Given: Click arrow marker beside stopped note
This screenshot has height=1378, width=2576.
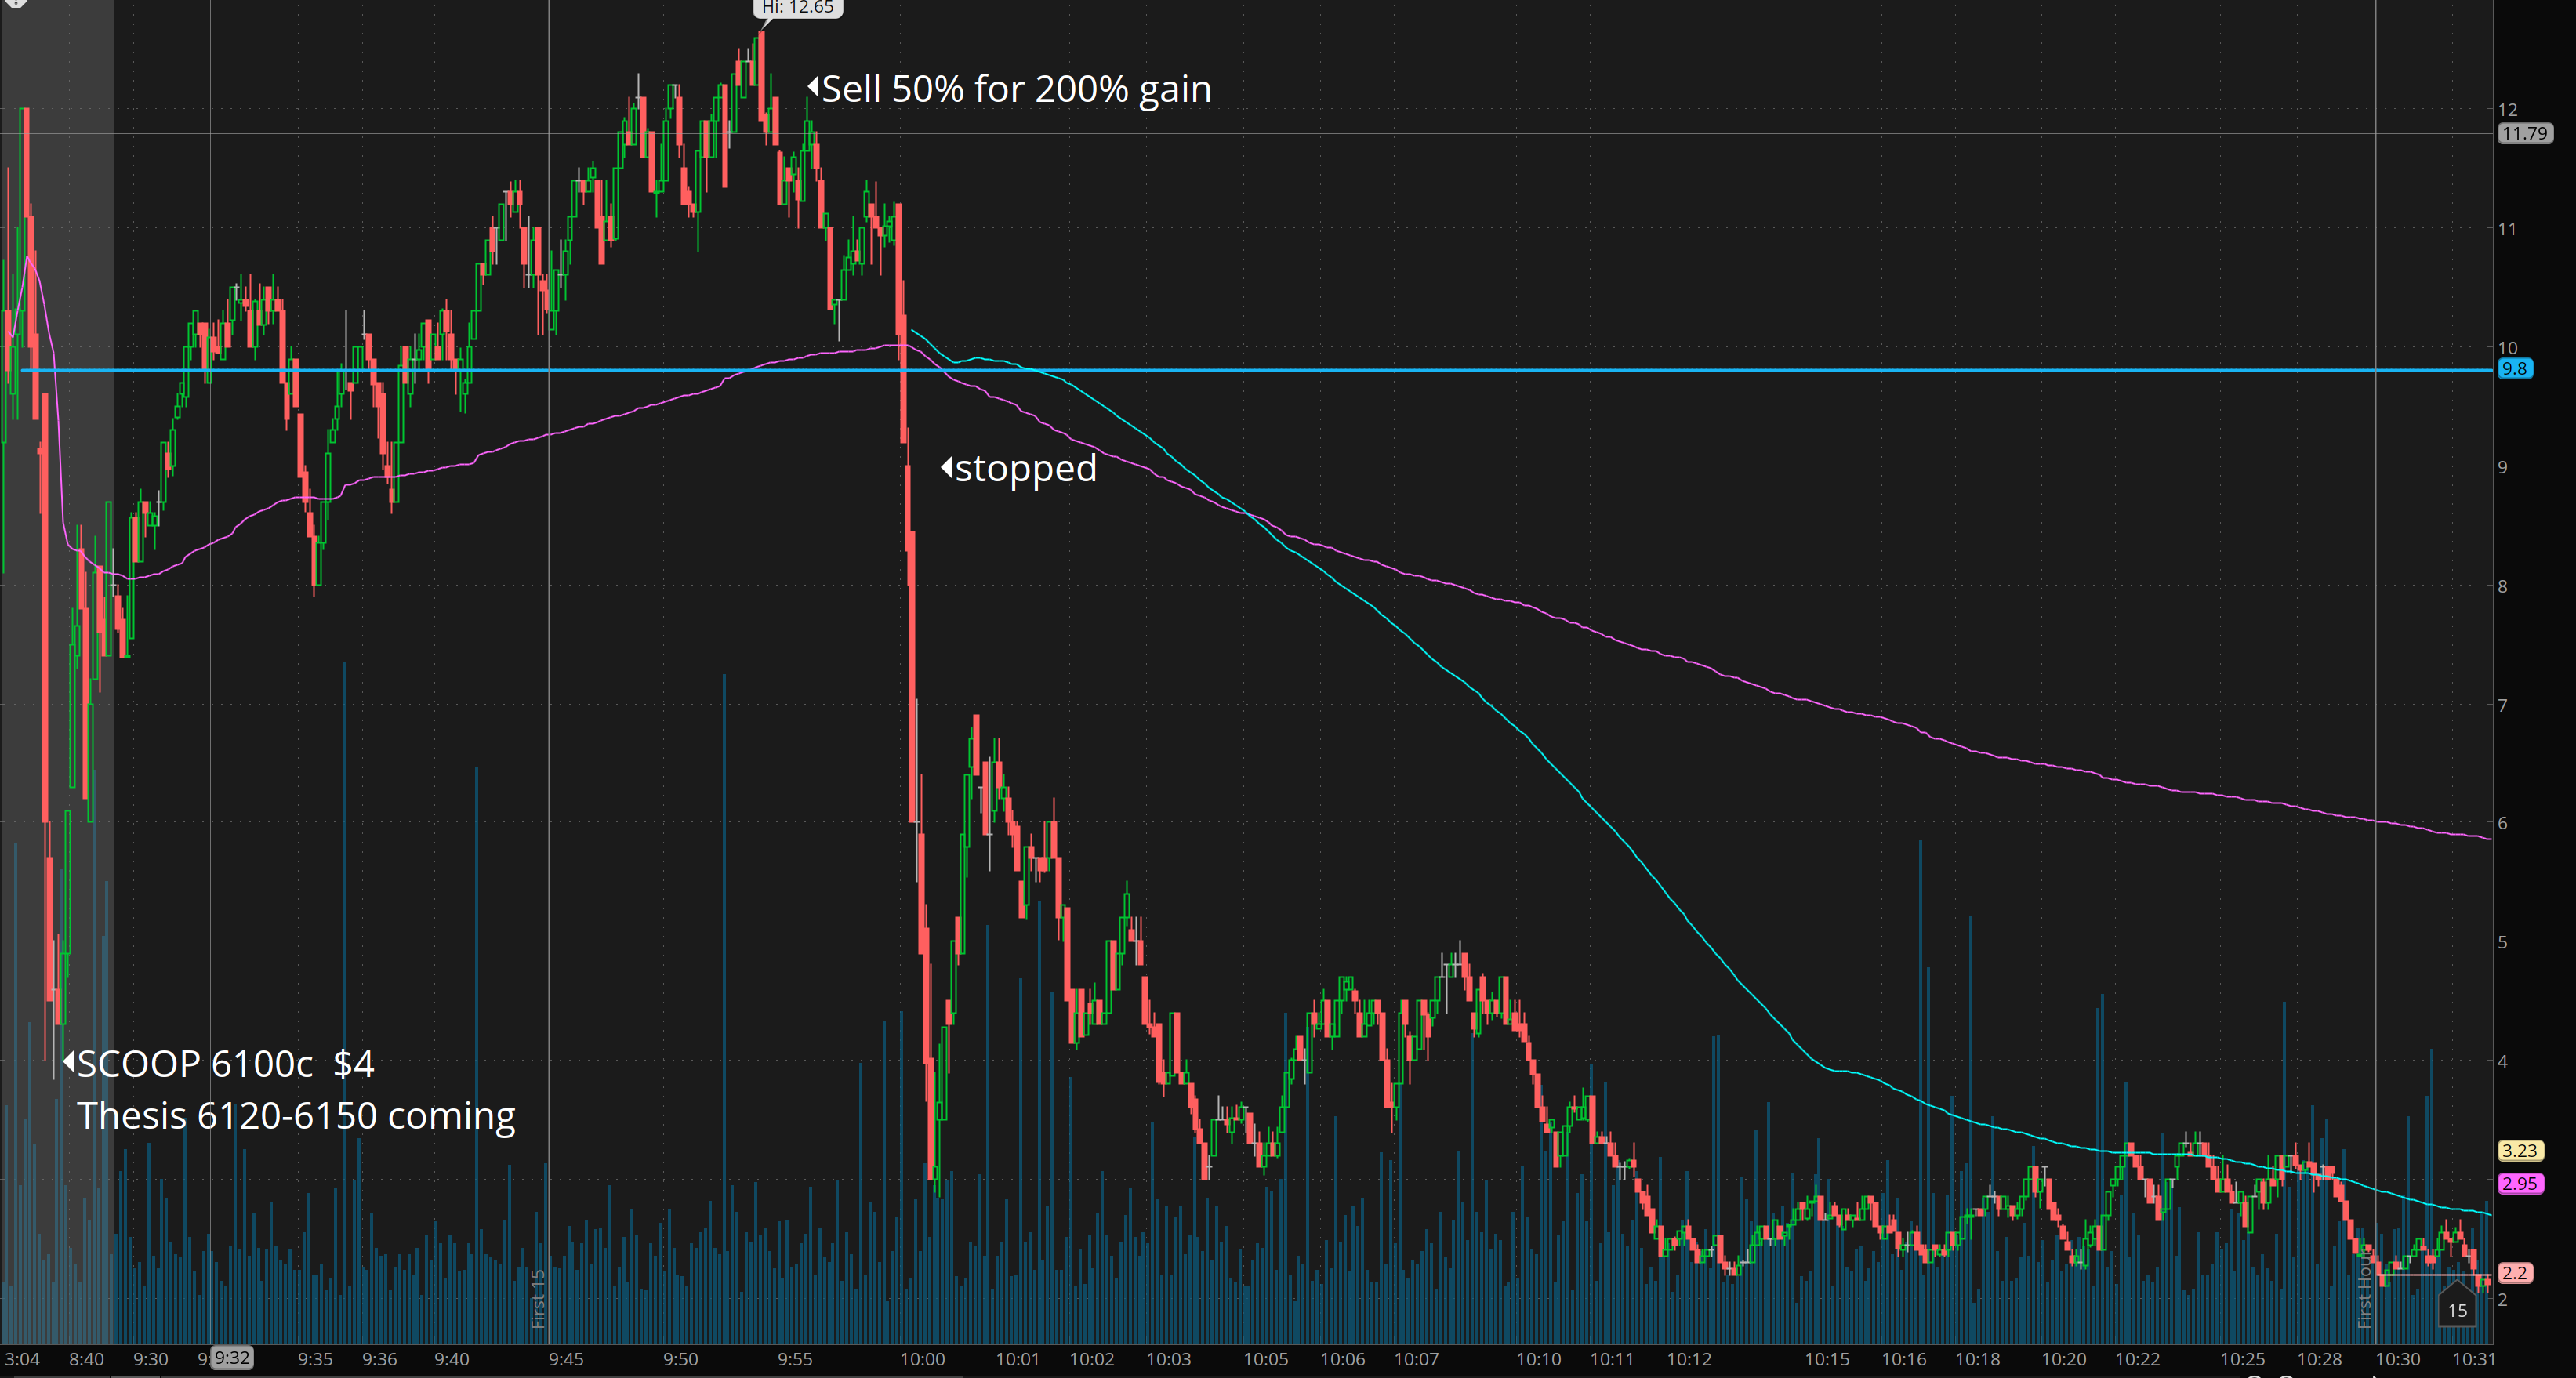Looking at the screenshot, I should point(946,467).
